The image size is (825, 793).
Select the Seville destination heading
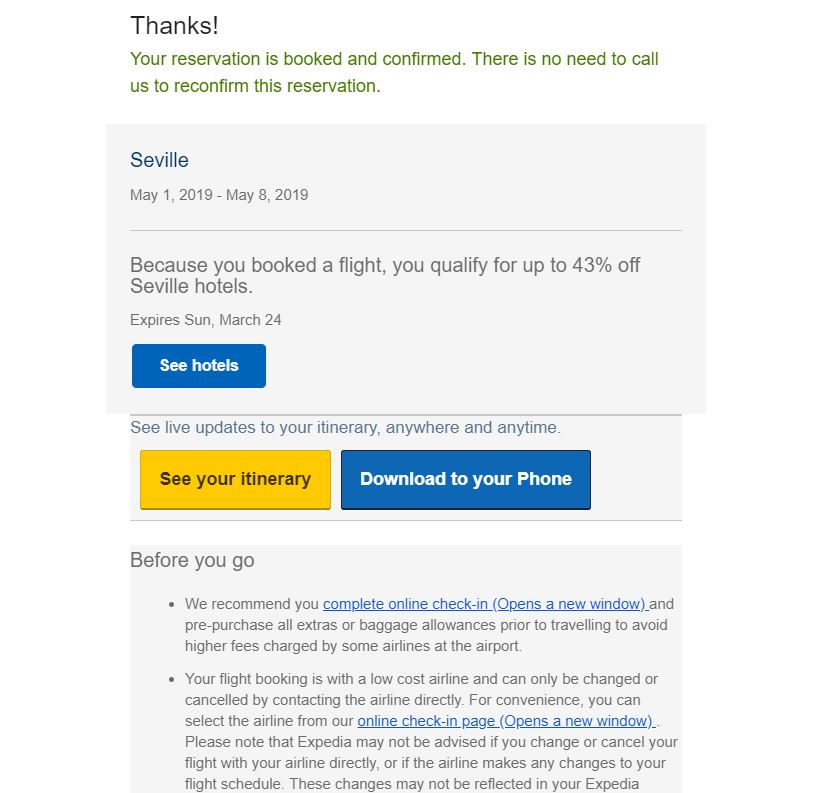159,160
